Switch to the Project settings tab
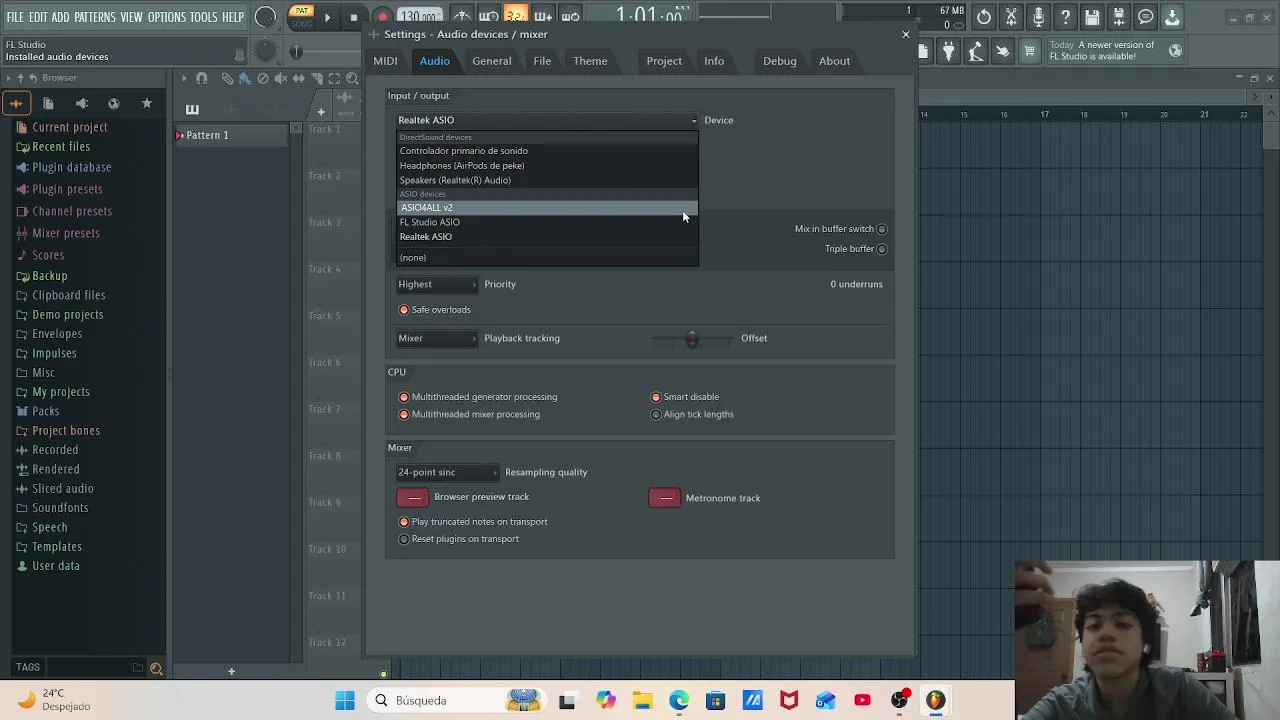The image size is (1280, 720). click(x=664, y=61)
